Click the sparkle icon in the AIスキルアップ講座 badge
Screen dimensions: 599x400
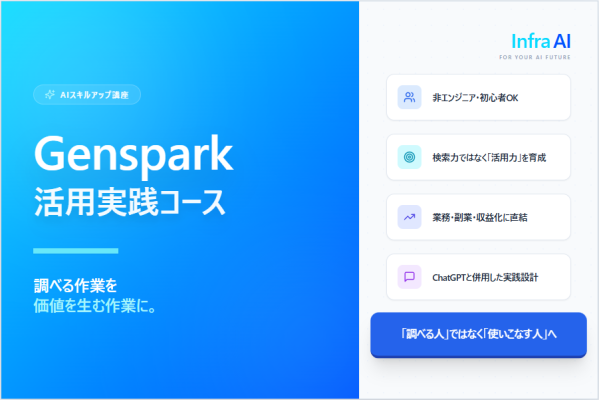tap(50, 95)
